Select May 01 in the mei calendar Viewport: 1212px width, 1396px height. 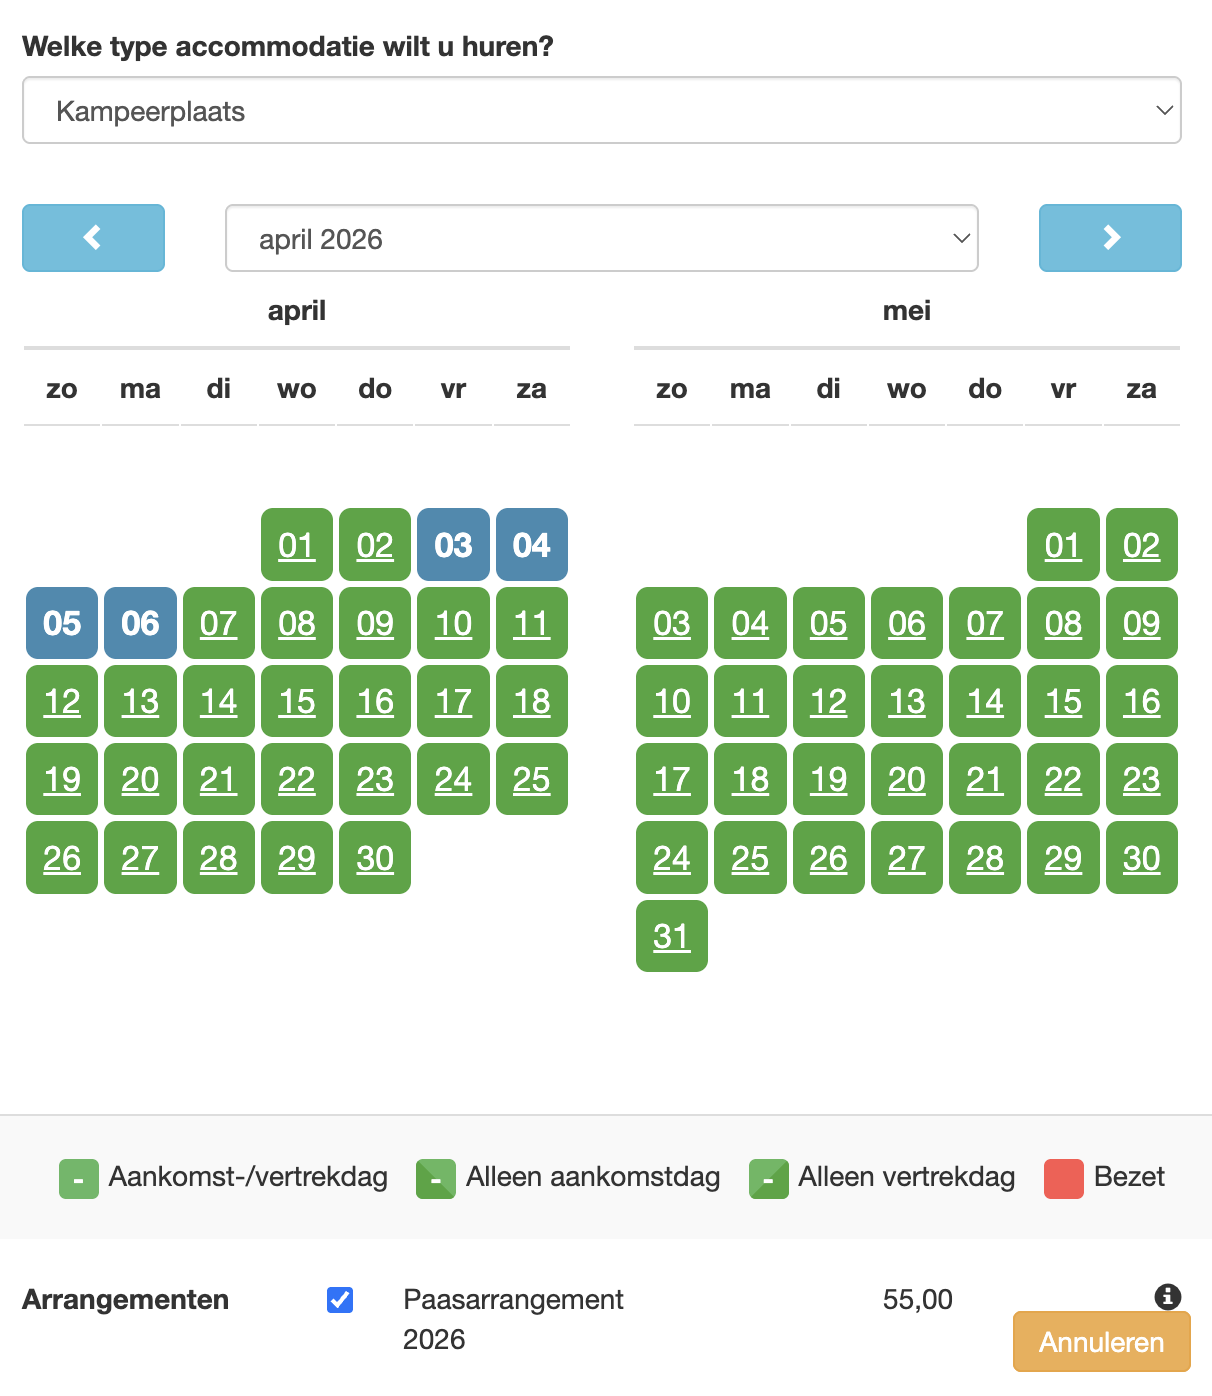point(1063,545)
